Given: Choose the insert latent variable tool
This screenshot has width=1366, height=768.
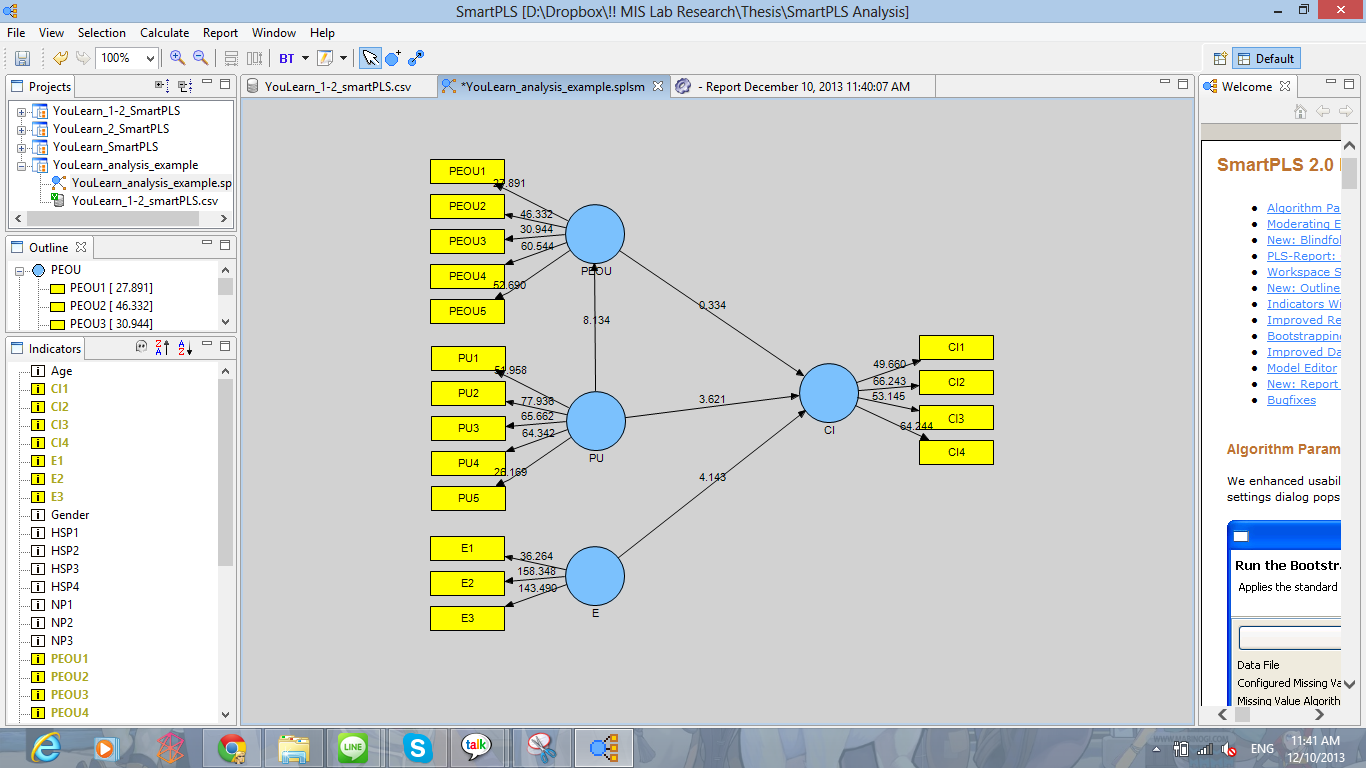Looking at the screenshot, I should click(x=393, y=57).
